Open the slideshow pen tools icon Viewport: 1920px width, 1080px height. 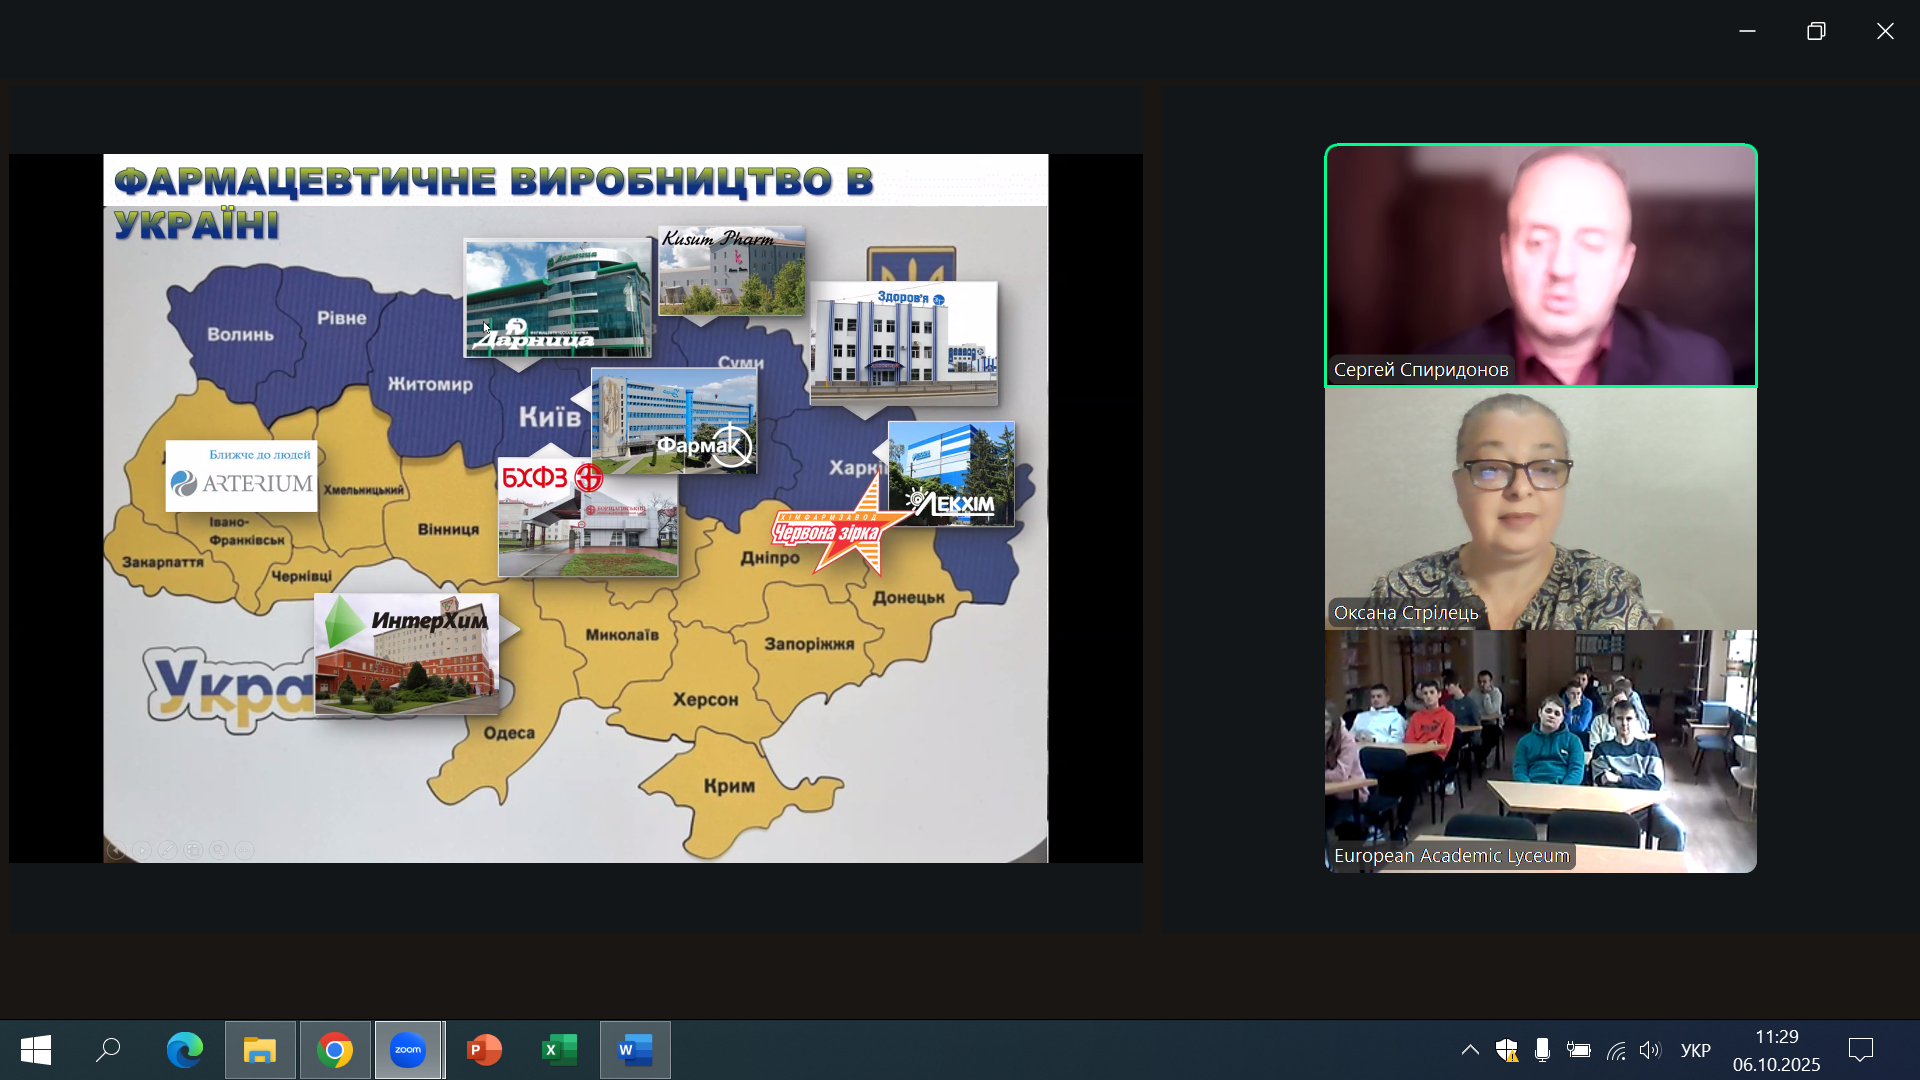[x=168, y=850]
